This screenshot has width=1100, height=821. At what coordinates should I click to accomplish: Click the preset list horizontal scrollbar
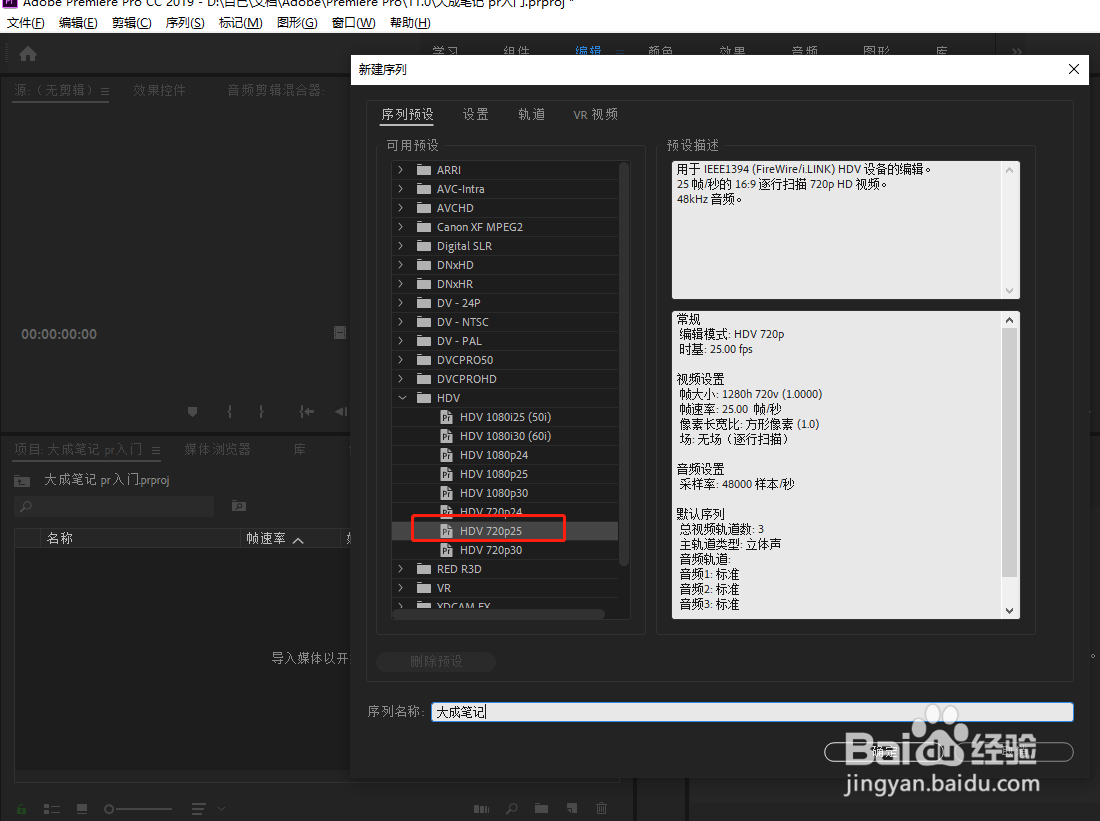point(498,614)
